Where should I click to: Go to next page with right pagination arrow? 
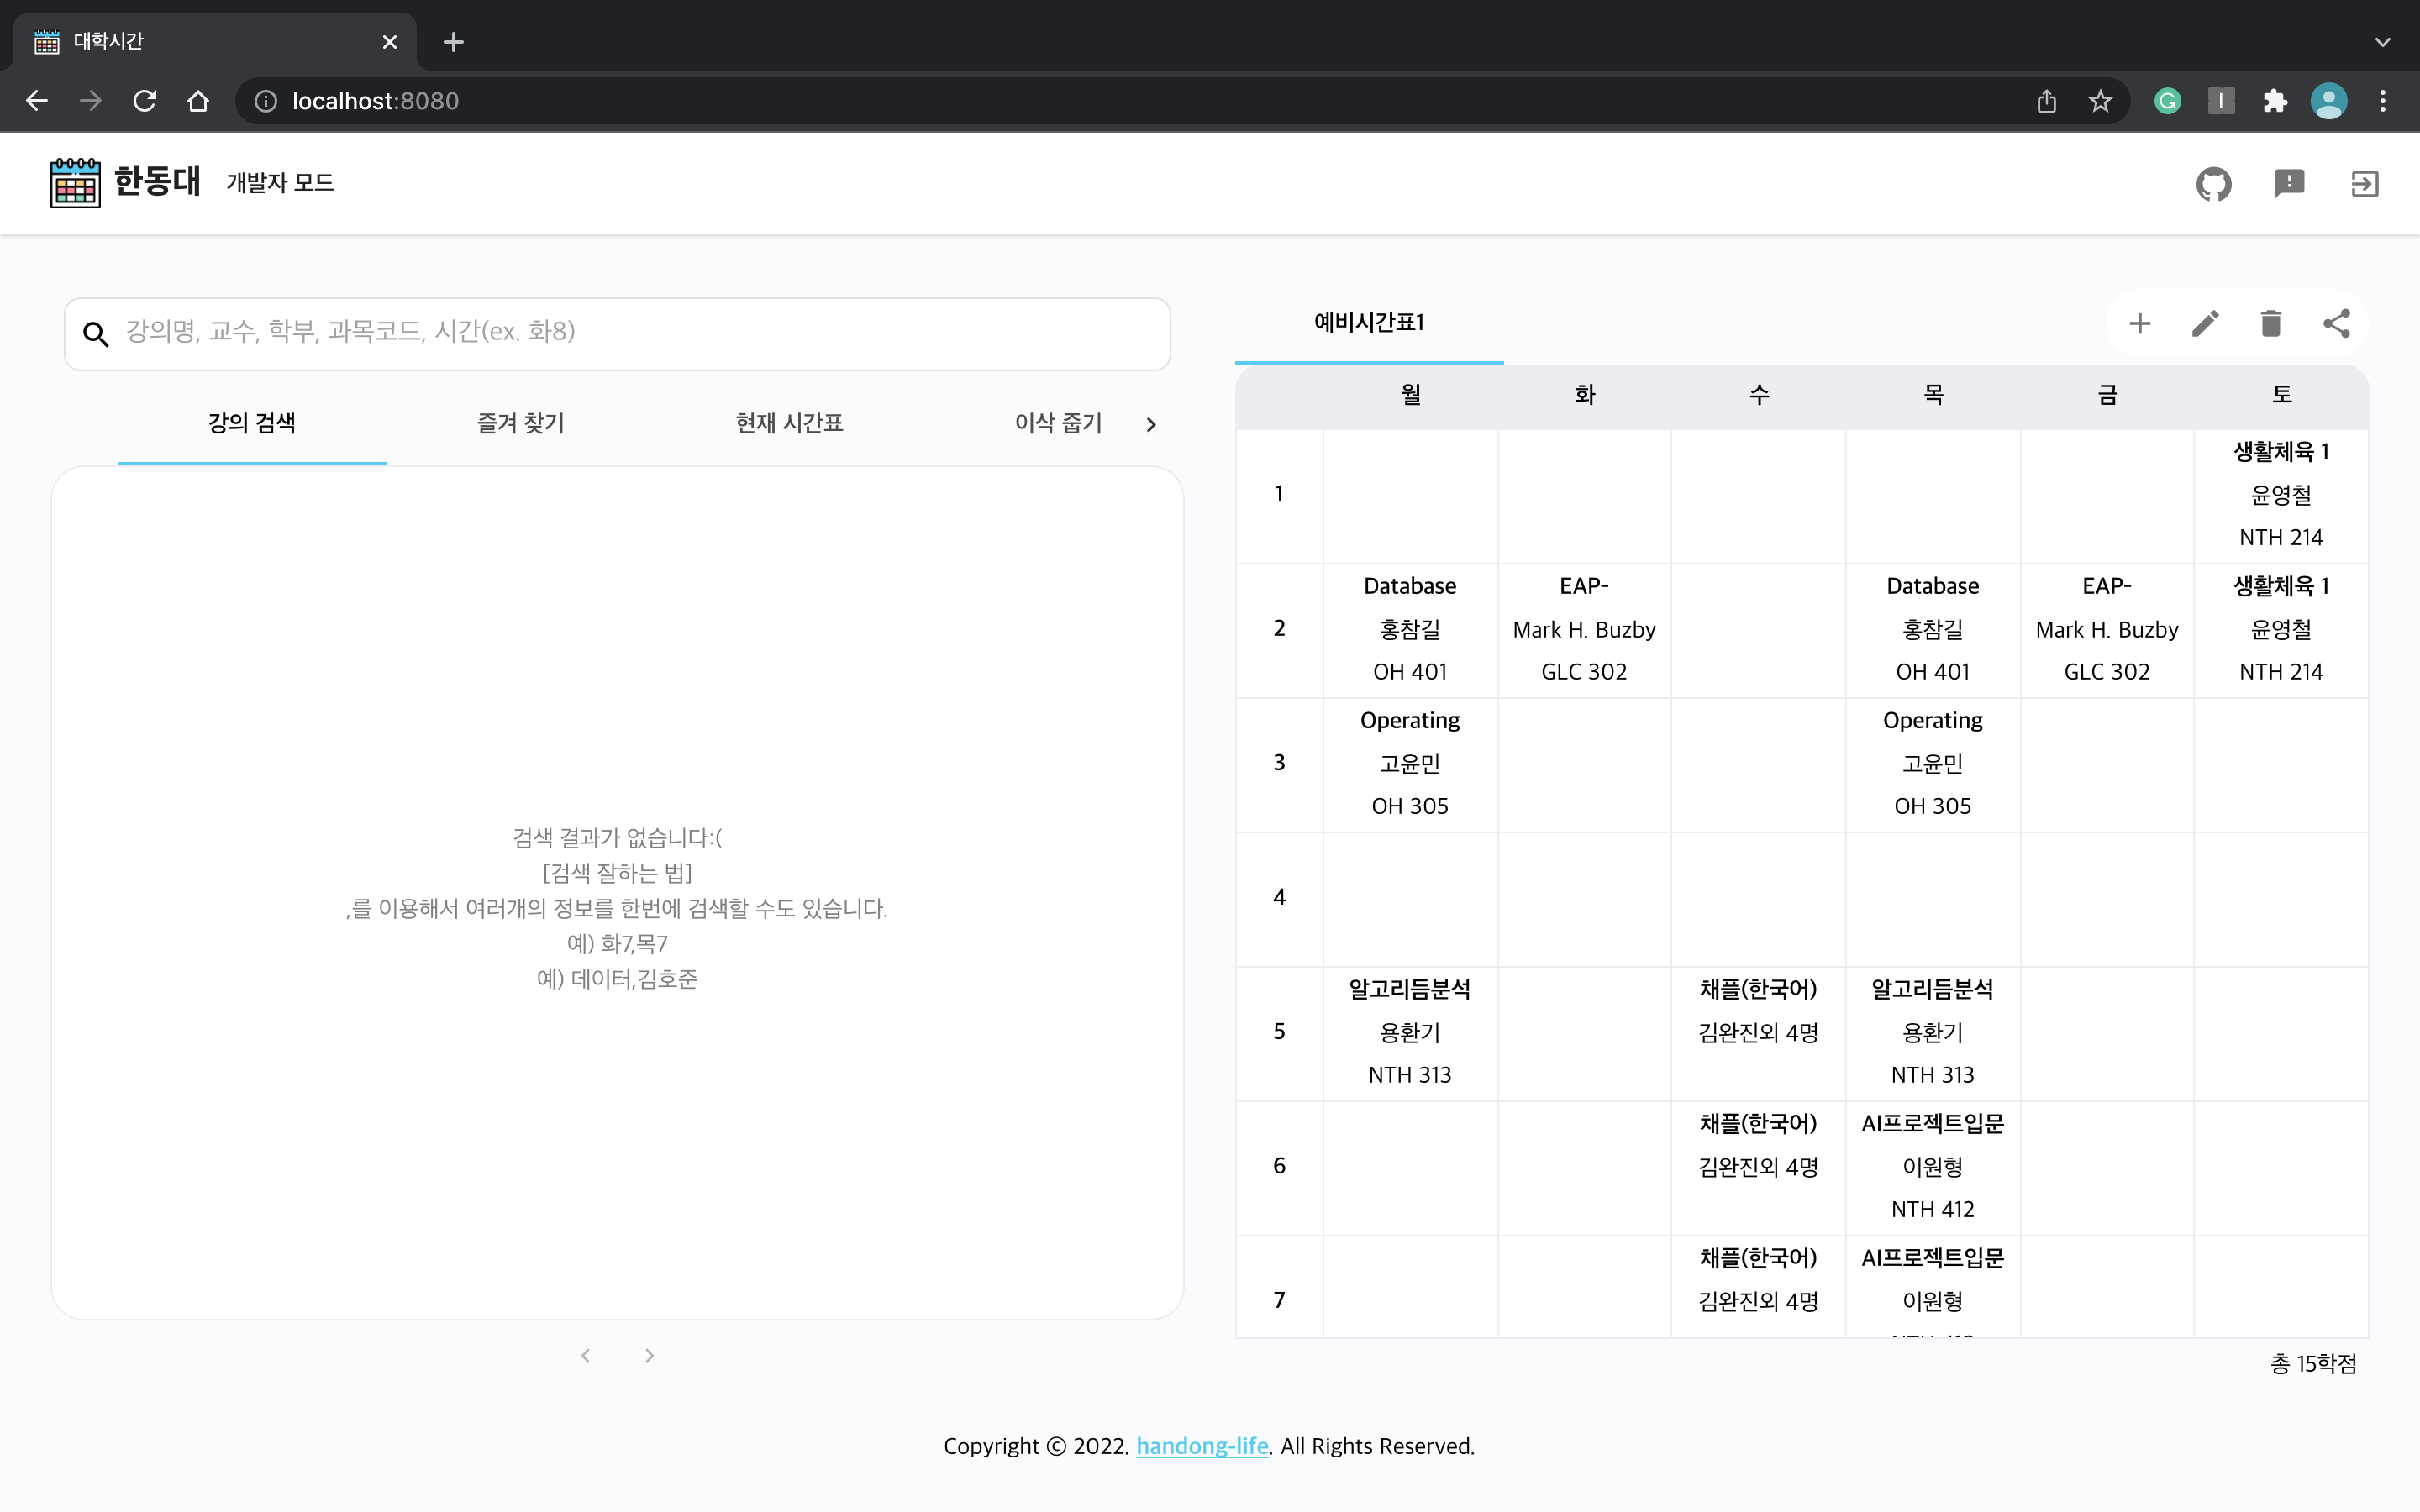pos(649,1355)
